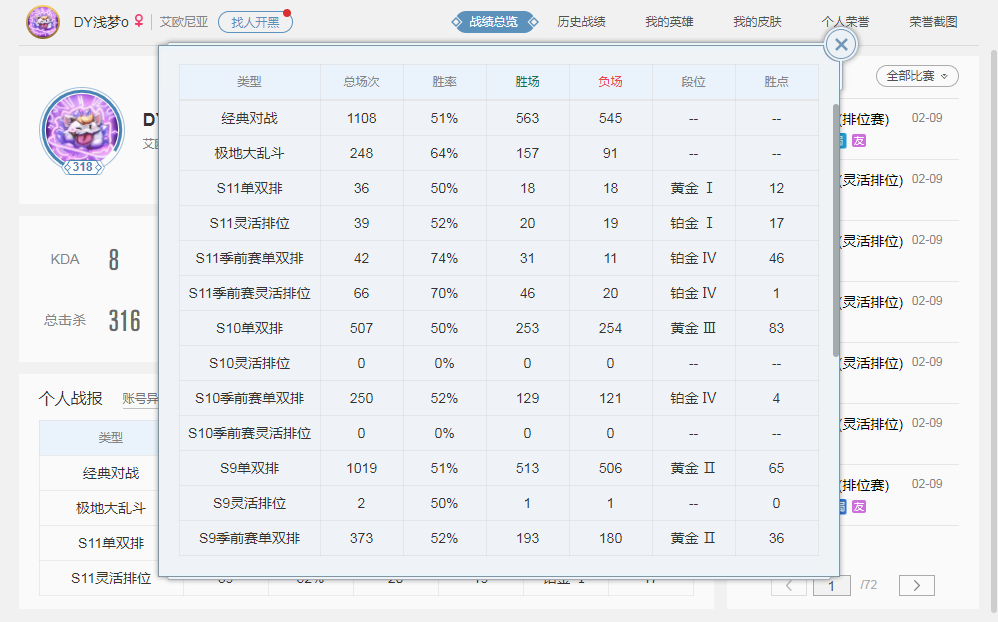This screenshot has width=998, height=622.
Task: Select the S10灵活排位 row
Action: 499,363
